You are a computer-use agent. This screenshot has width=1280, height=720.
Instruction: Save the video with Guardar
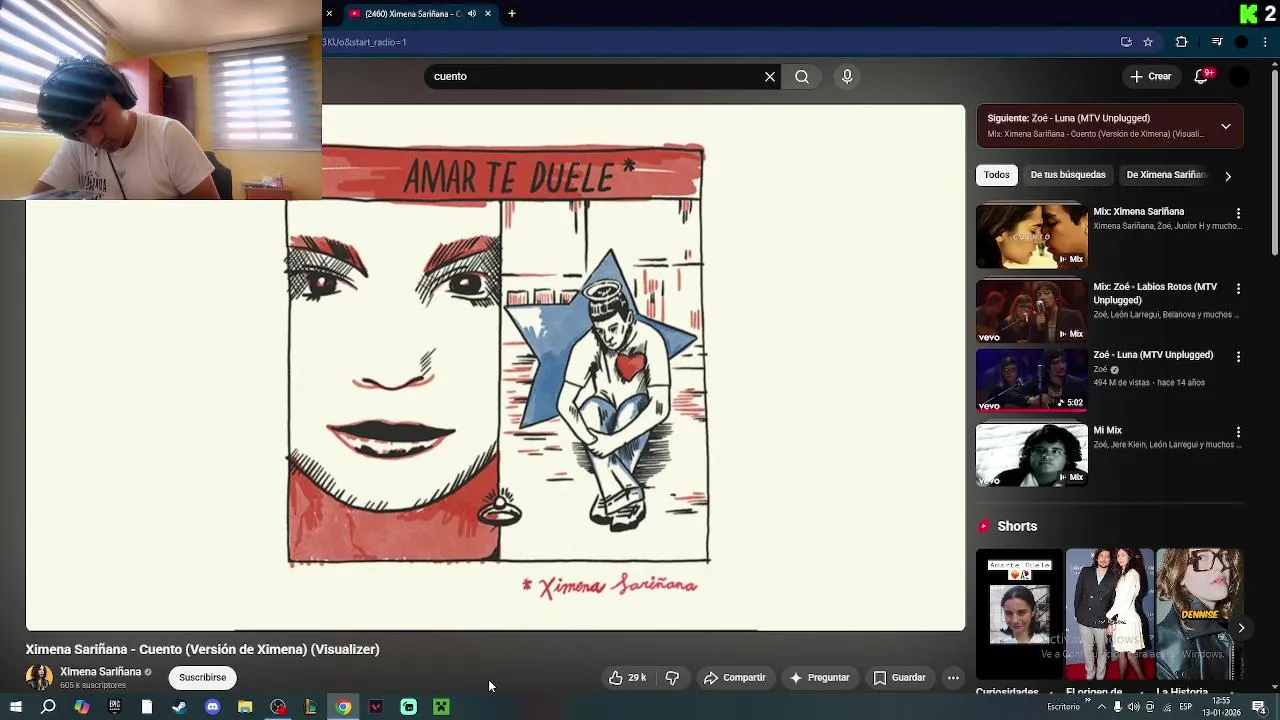click(x=900, y=678)
